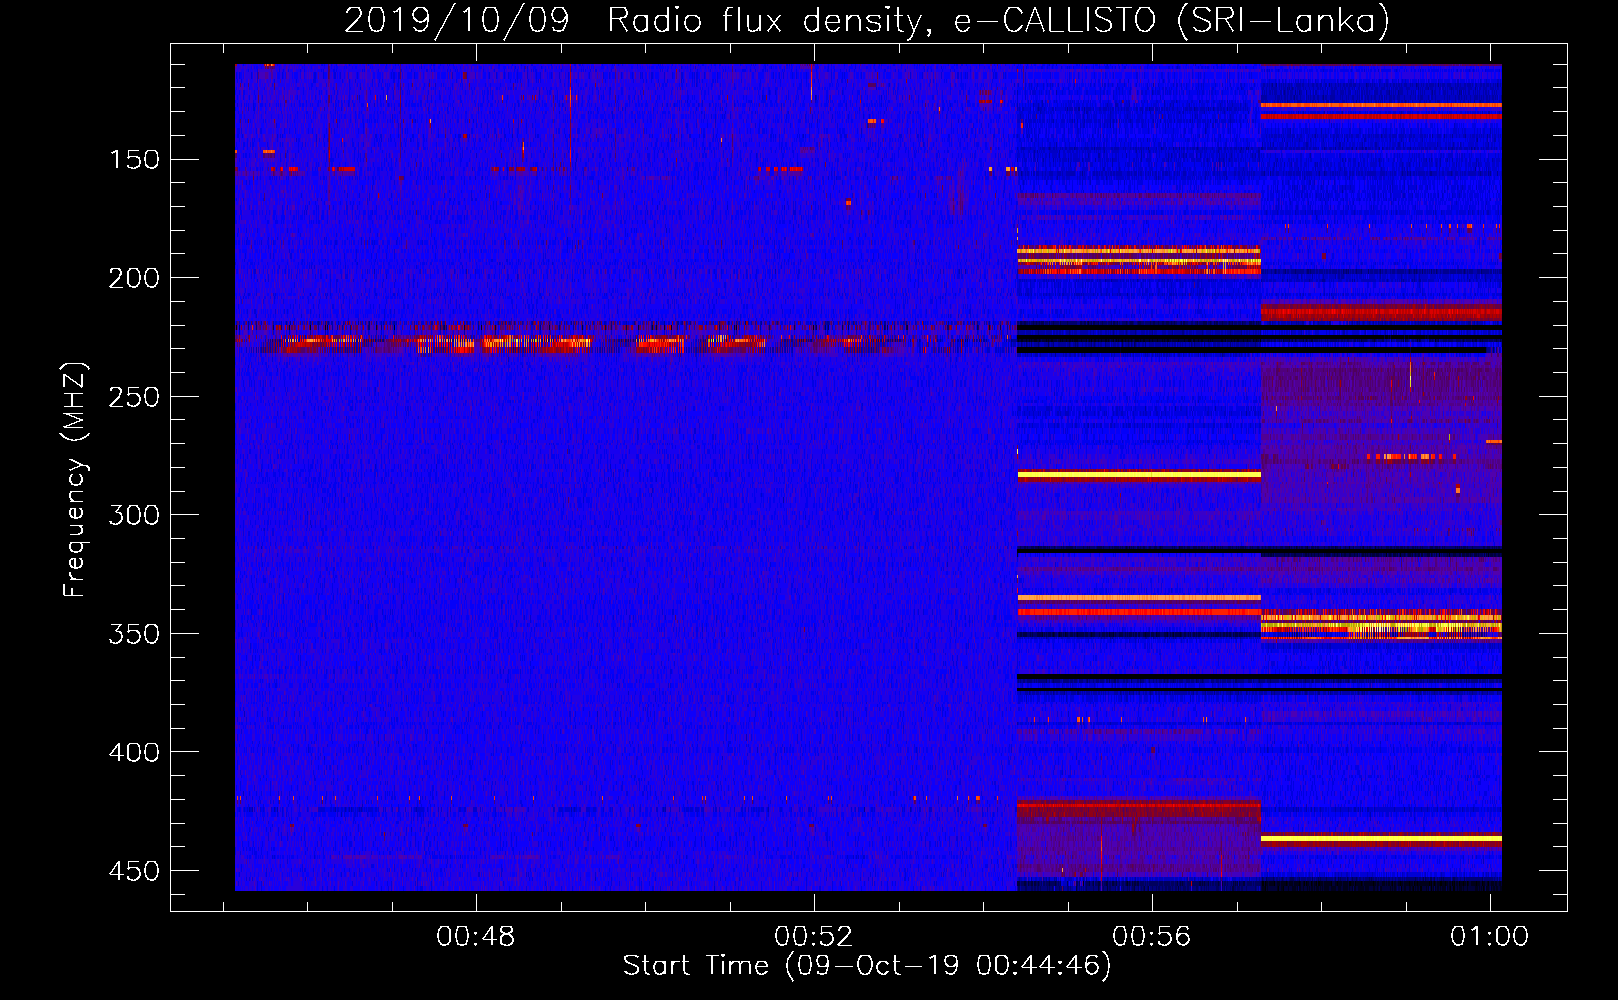The image size is (1618, 1000).
Task: Click the 00:48 time tick label
Action: click(476, 936)
